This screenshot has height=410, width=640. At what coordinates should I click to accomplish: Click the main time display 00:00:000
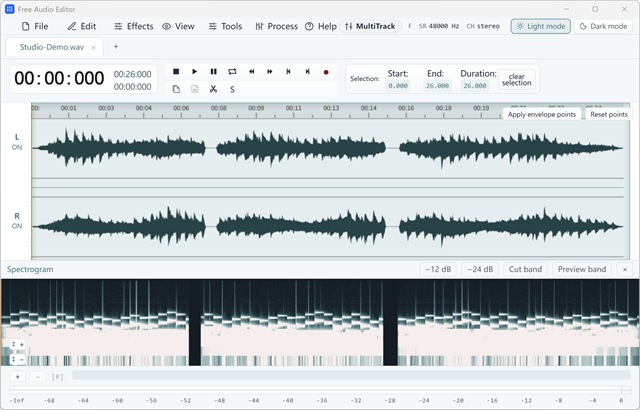click(x=59, y=78)
